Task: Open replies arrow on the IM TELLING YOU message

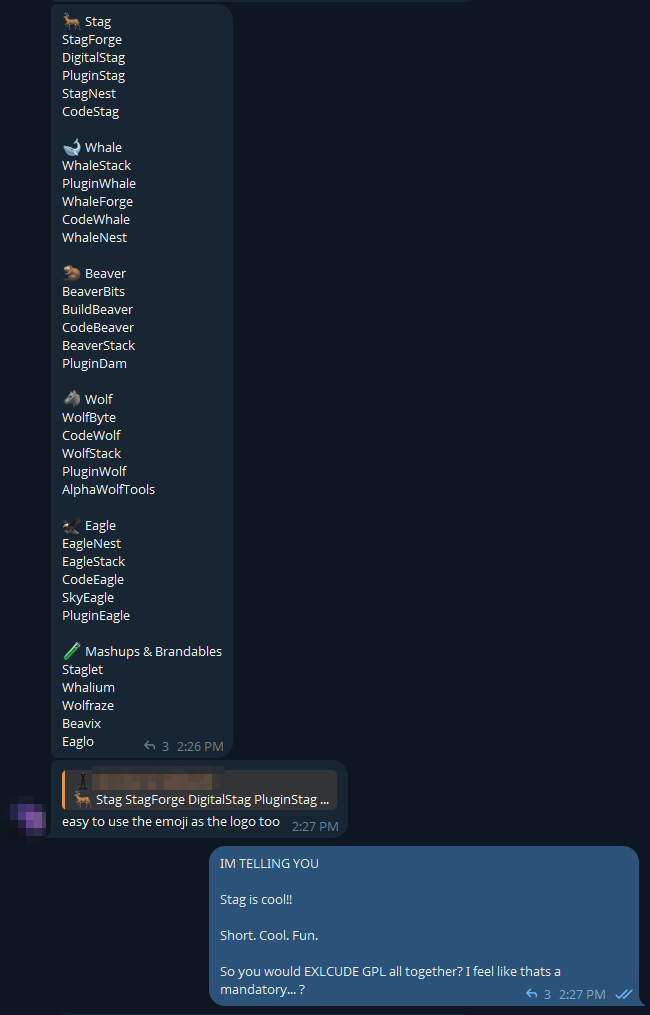Action: [x=532, y=994]
